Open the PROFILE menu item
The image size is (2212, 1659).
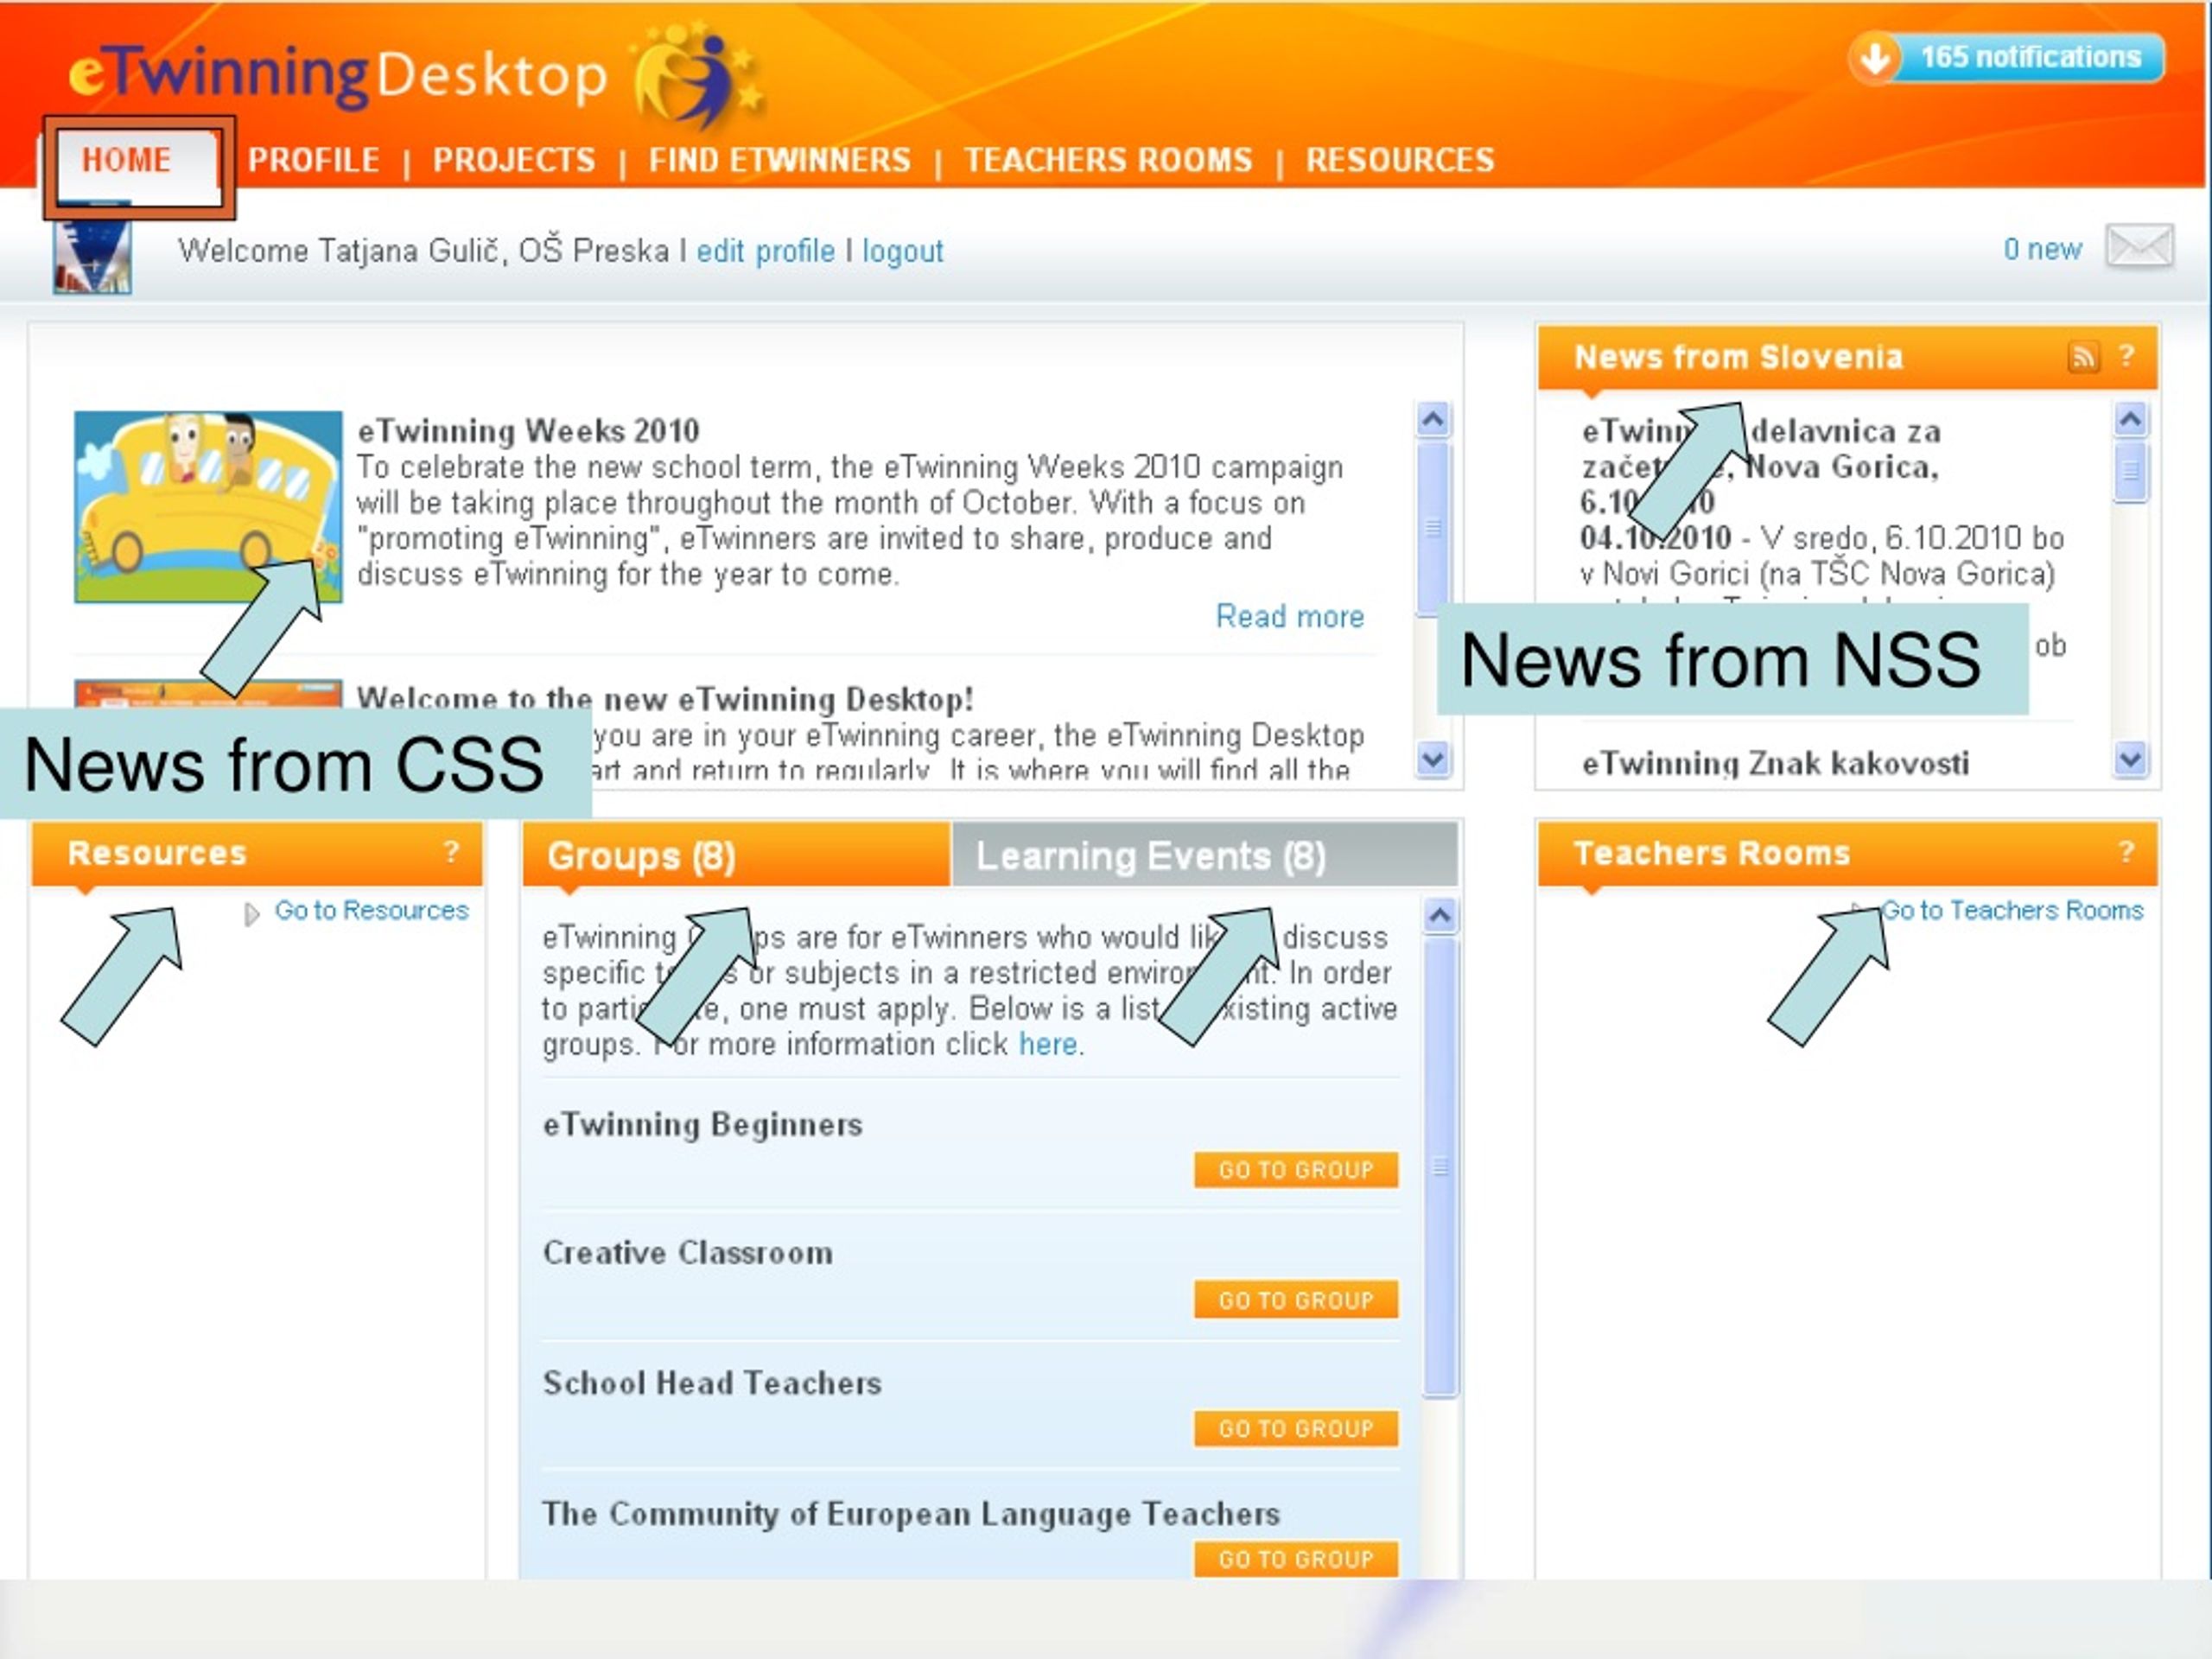pyautogui.click(x=314, y=160)
